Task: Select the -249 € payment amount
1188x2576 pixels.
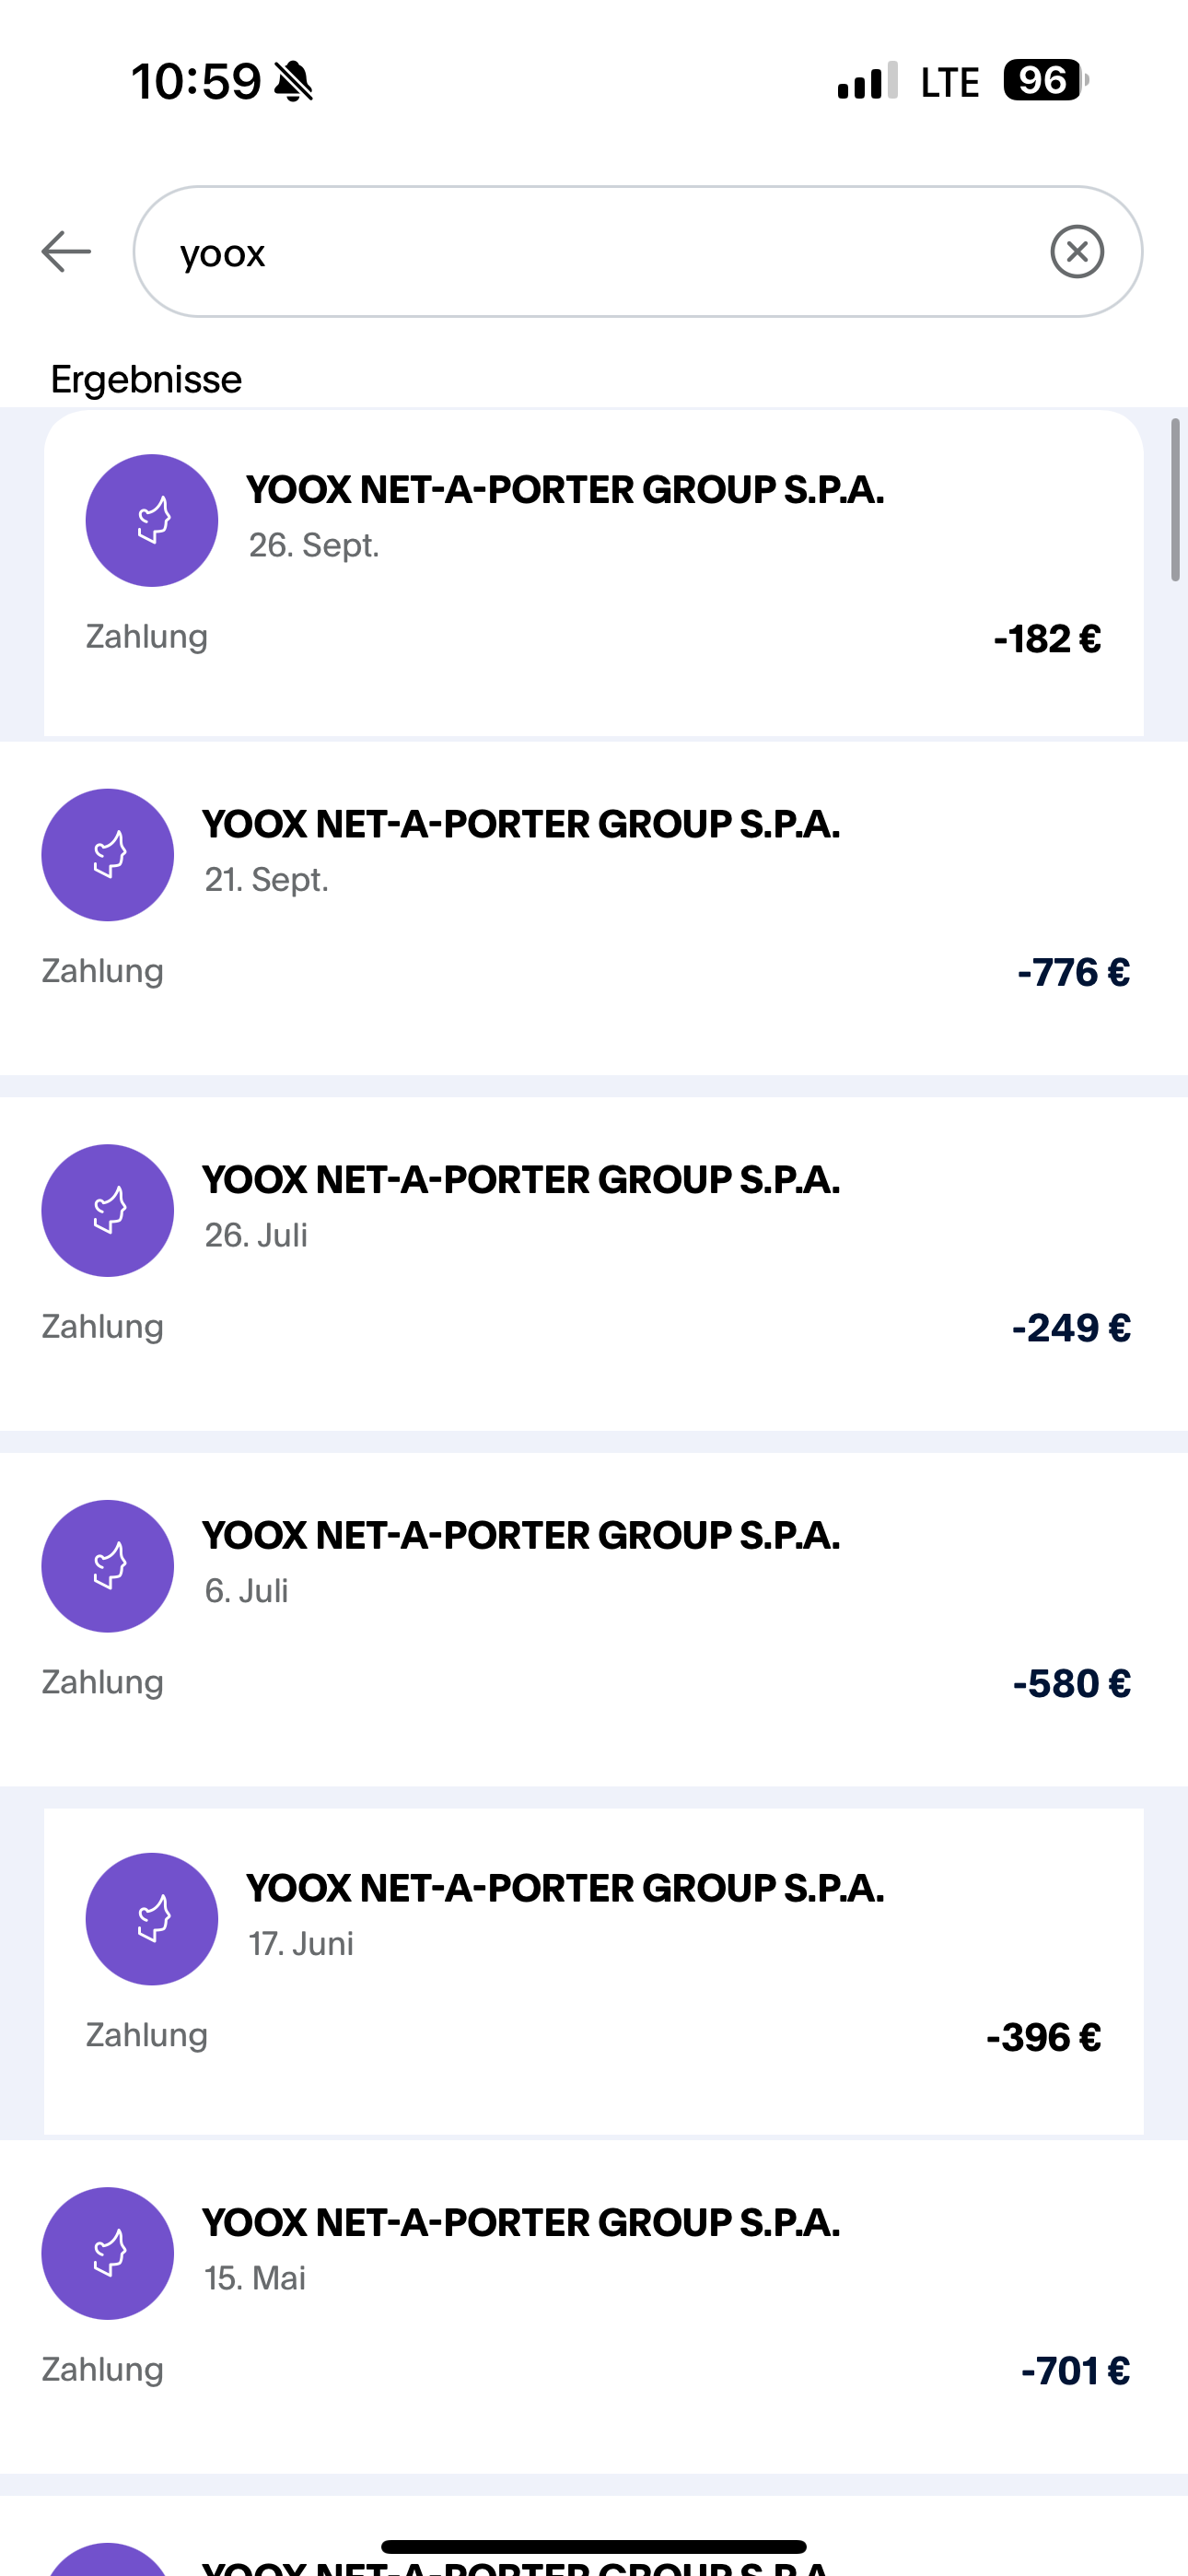Action: [1071, 1328]
